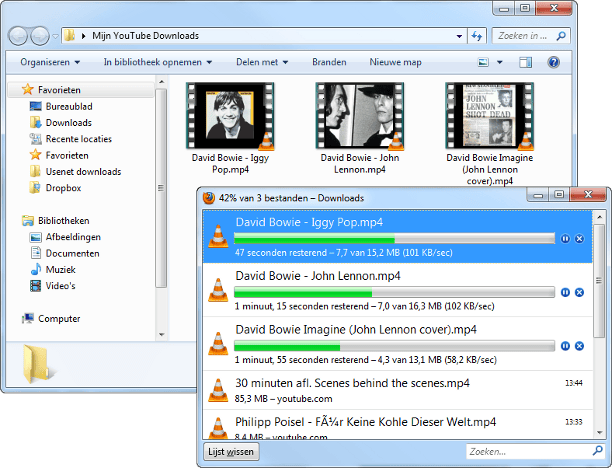Click the search magnifier in Explorer
Viewport: 612px width, 468px height.
[x=561, y=36]
